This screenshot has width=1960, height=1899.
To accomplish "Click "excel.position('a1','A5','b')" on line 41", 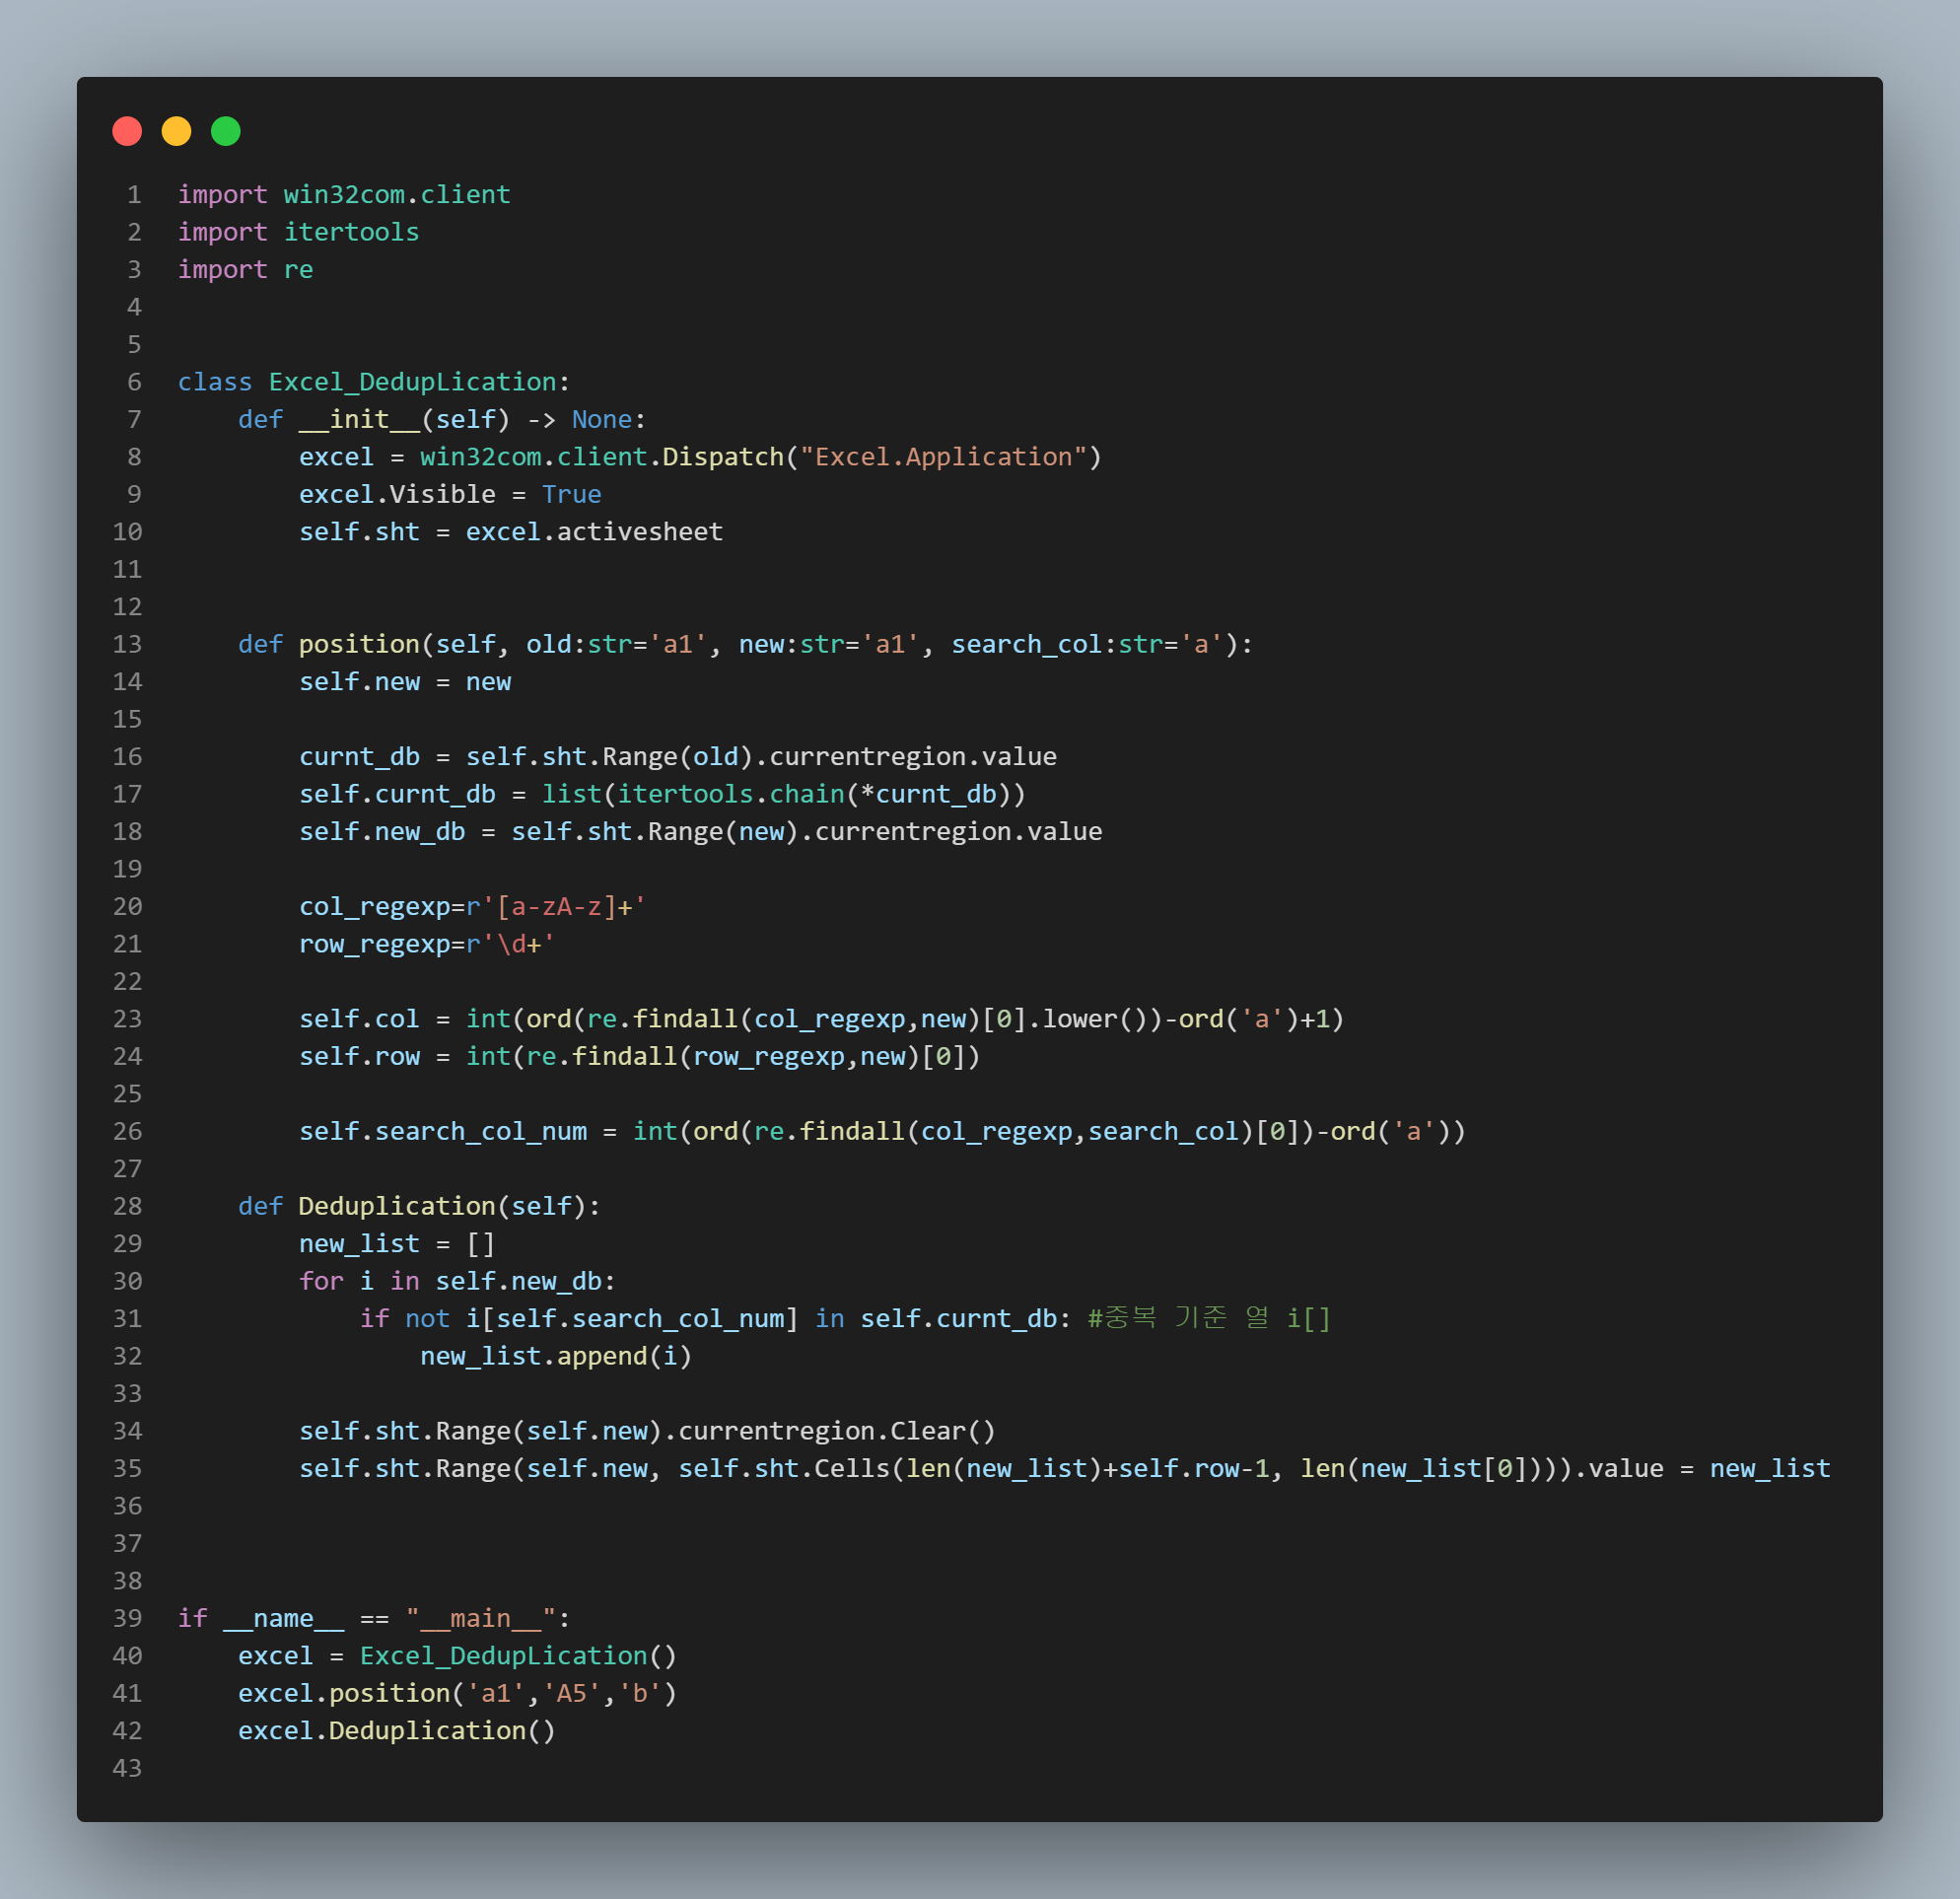I will (457, 1694).
